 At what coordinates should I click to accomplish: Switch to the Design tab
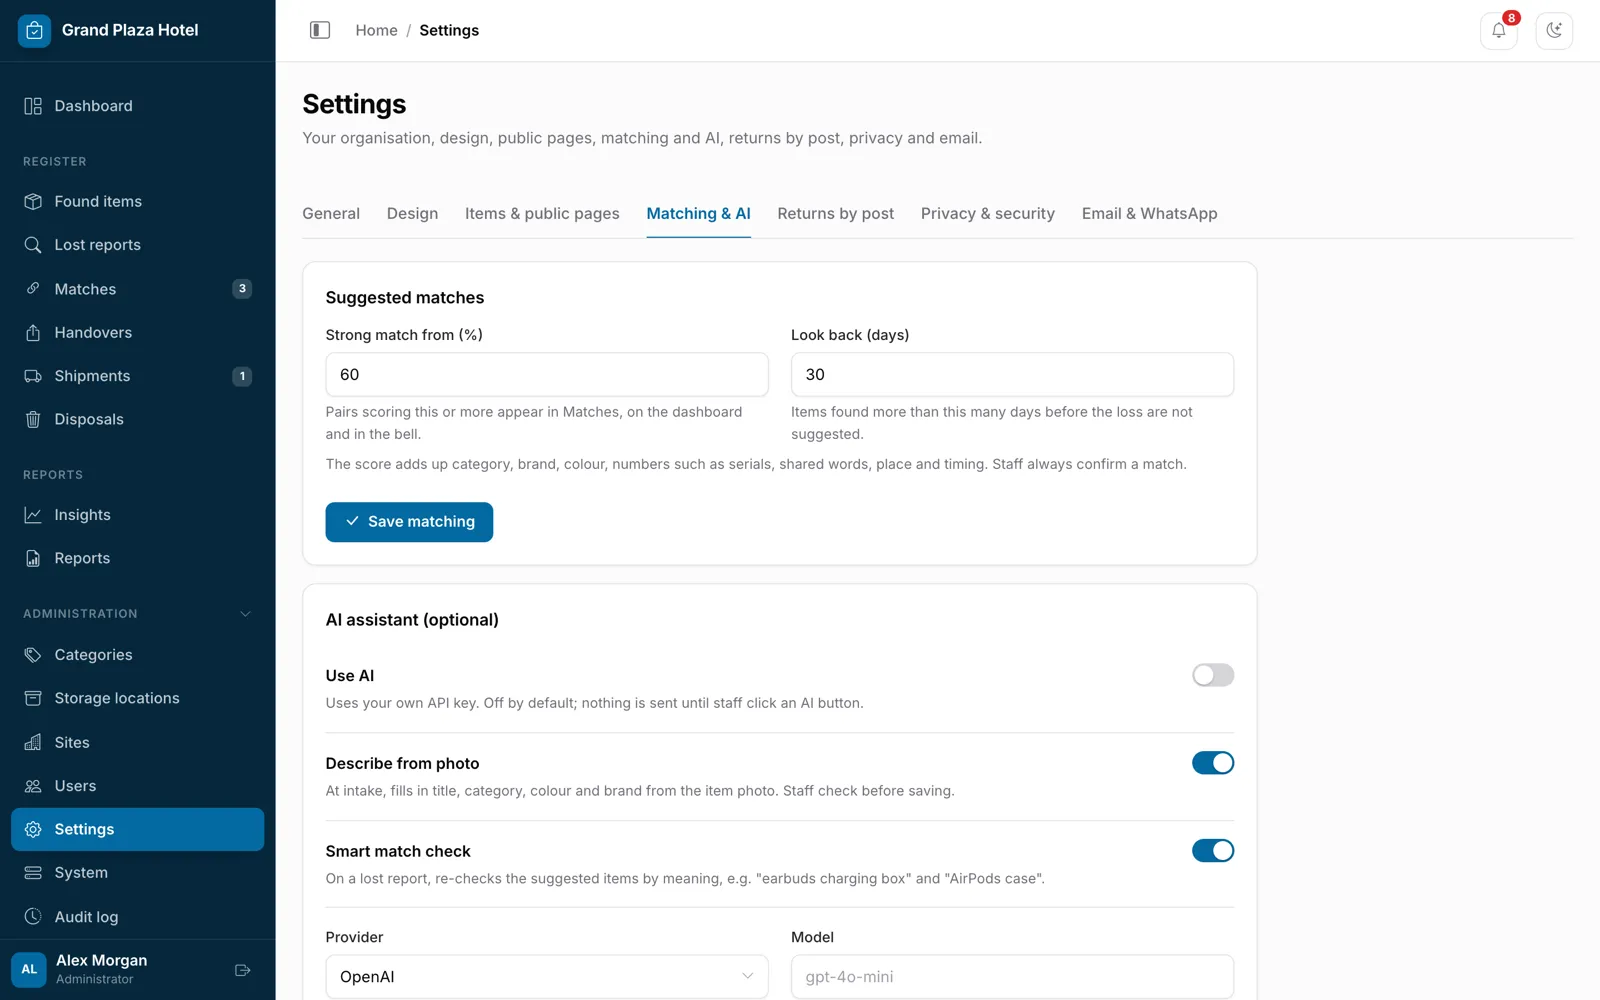(412, 214)
